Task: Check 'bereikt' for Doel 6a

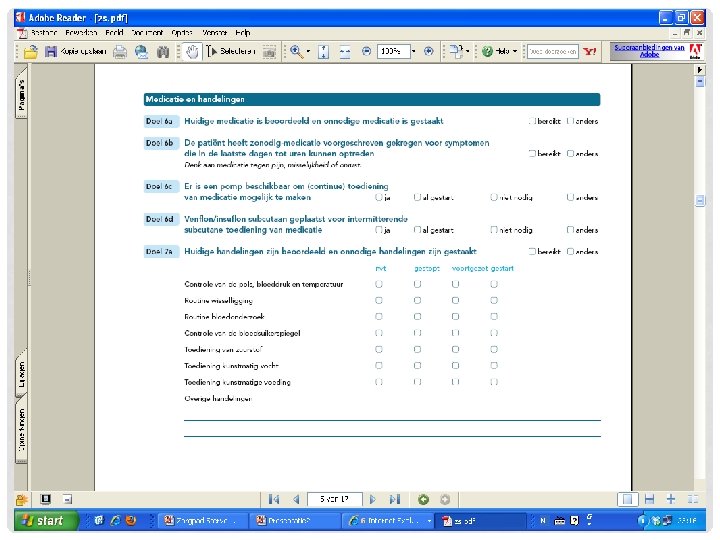Action: 532,121
